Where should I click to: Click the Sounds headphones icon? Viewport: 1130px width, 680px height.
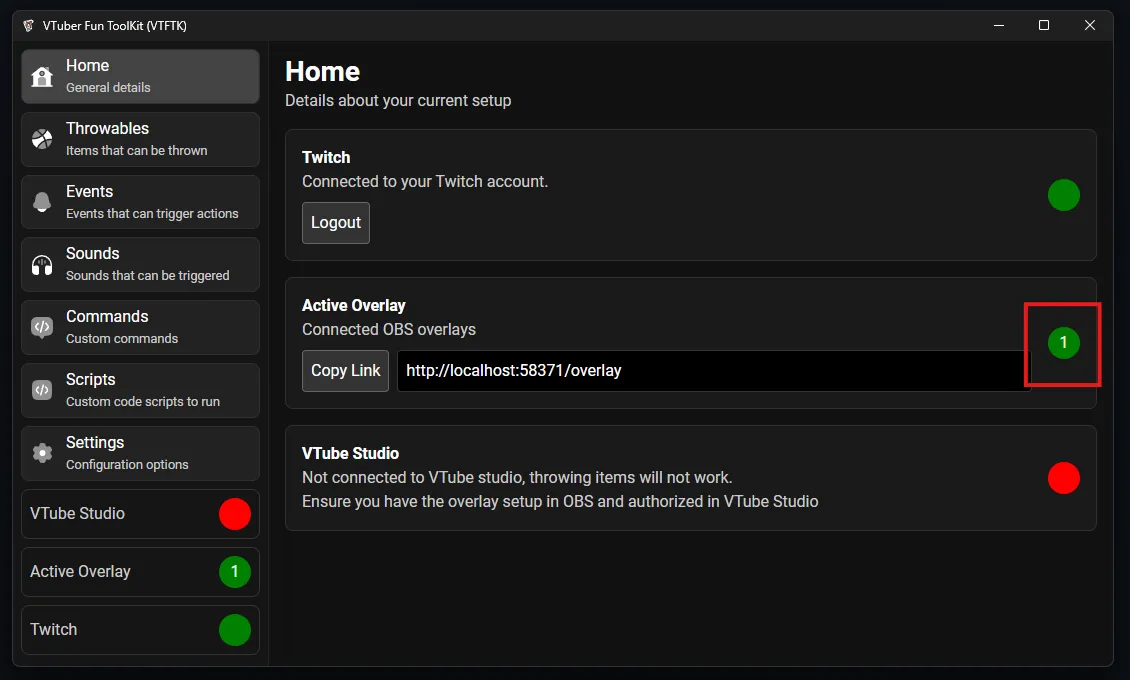coord(42,265)
